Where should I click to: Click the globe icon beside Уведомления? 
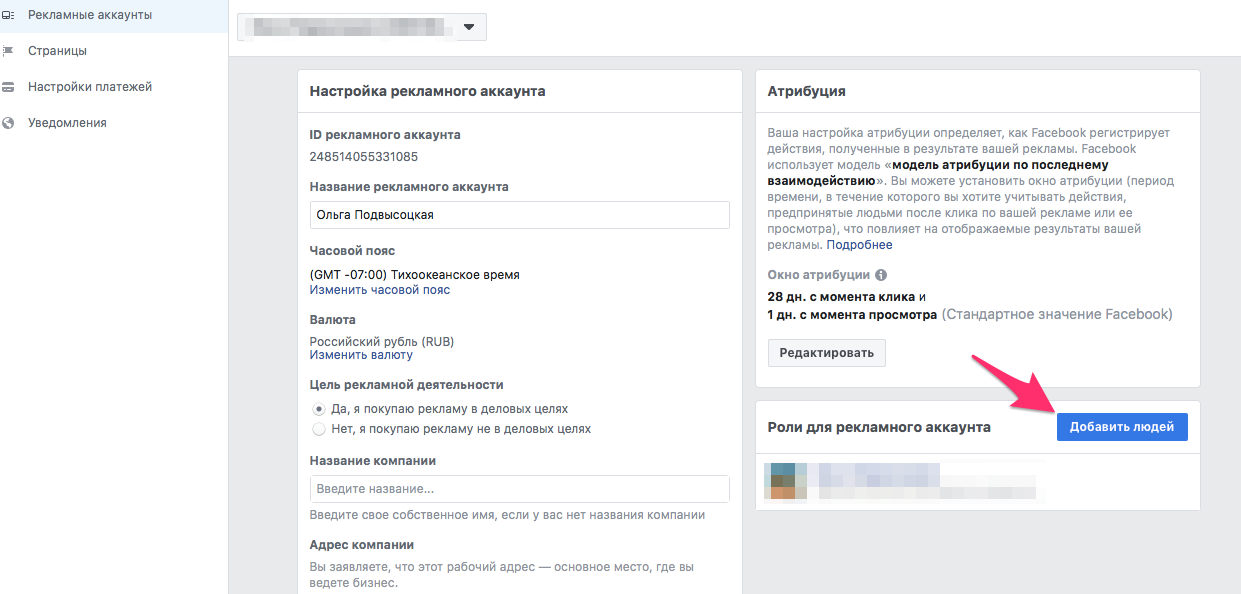8,123
